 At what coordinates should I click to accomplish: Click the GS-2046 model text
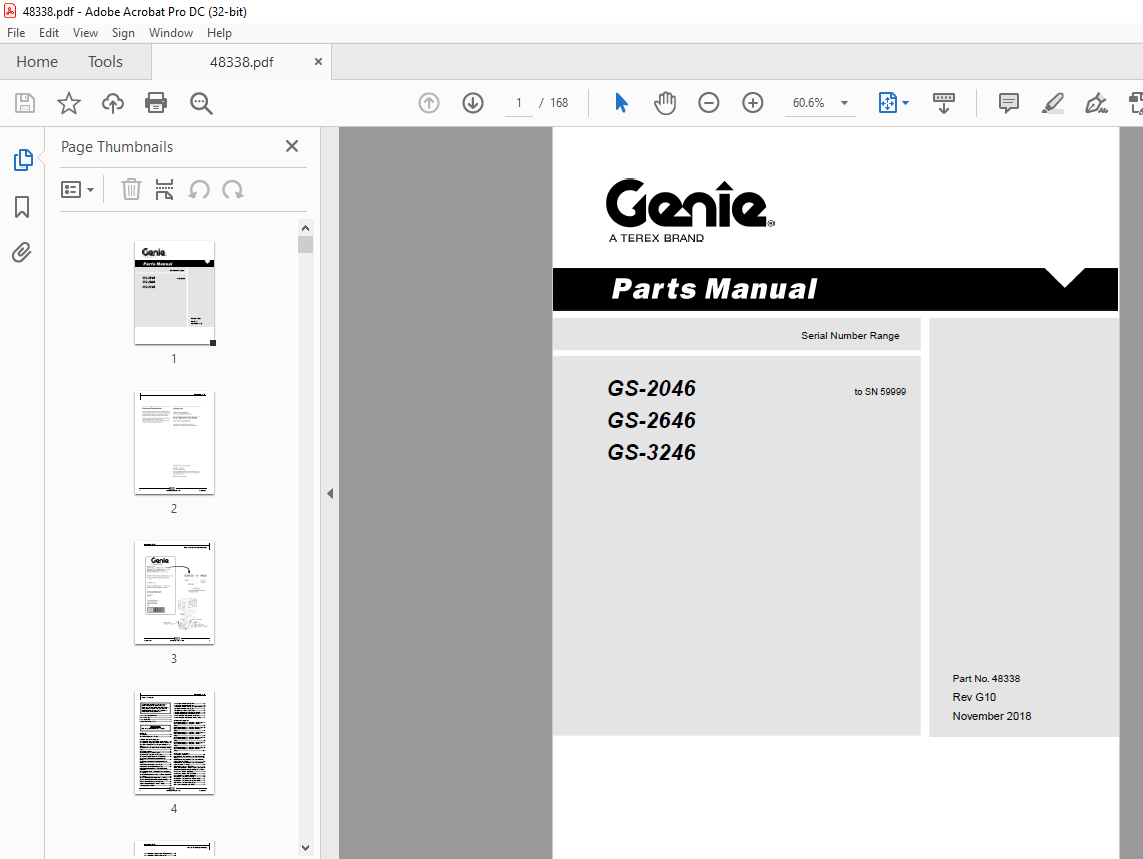[x=652, y=389]
